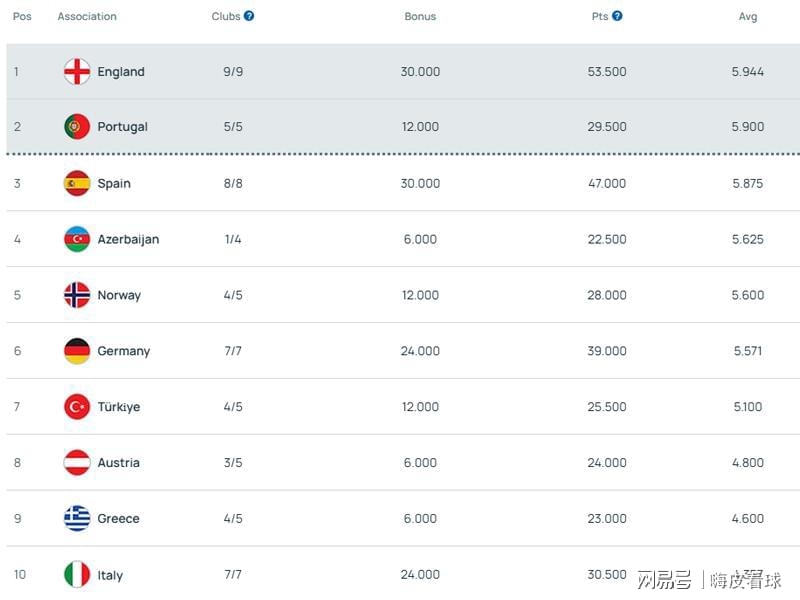Click the Italy flag icon
The height and width of the screenshot is (600, 800).
[x=77, y=574]
